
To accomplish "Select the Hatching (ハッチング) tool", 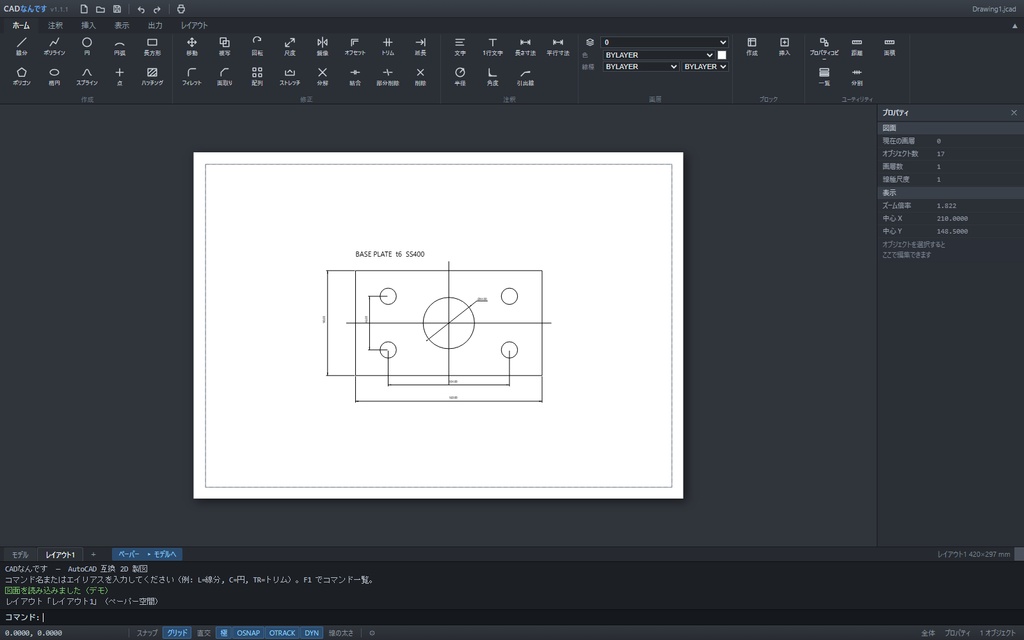I will (152, 76).
